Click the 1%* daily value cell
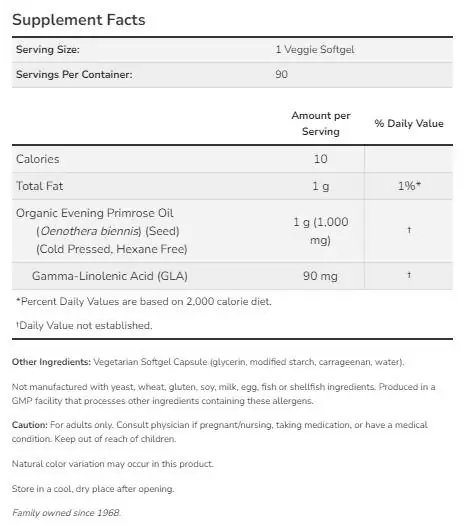467x526 pixels. coord(409,186)
